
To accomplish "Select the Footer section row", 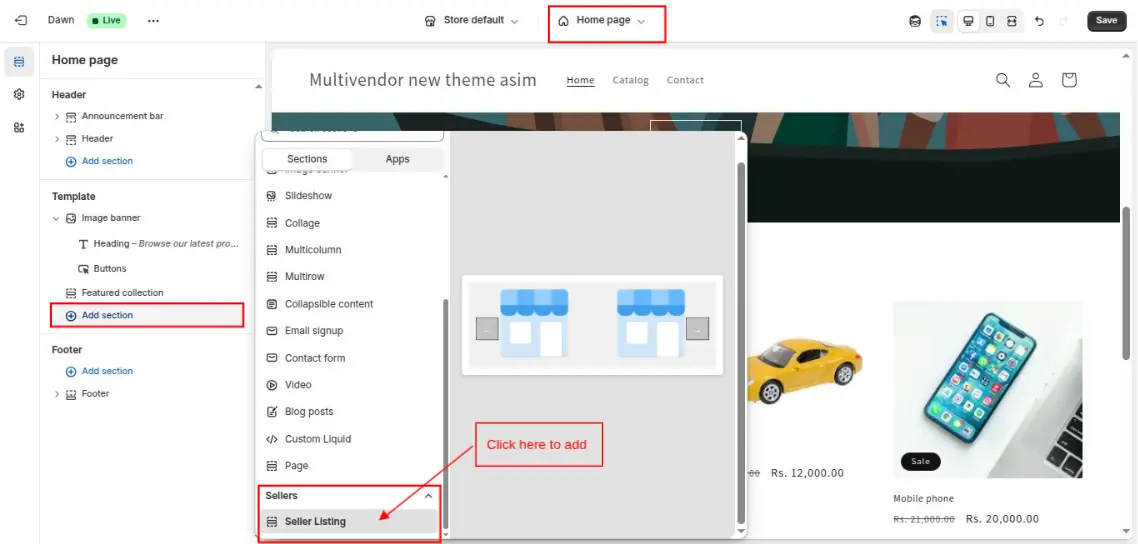I will (88, 394).
